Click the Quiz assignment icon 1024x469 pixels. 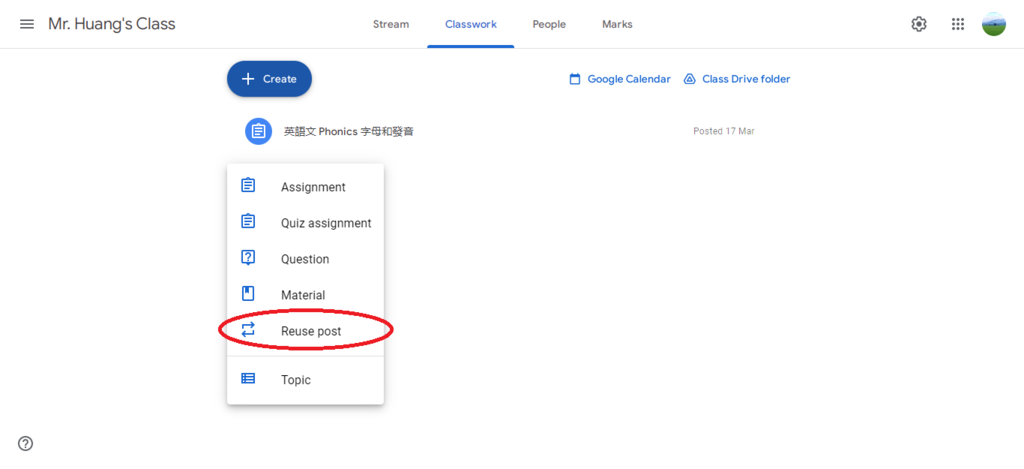coord(248,221)
